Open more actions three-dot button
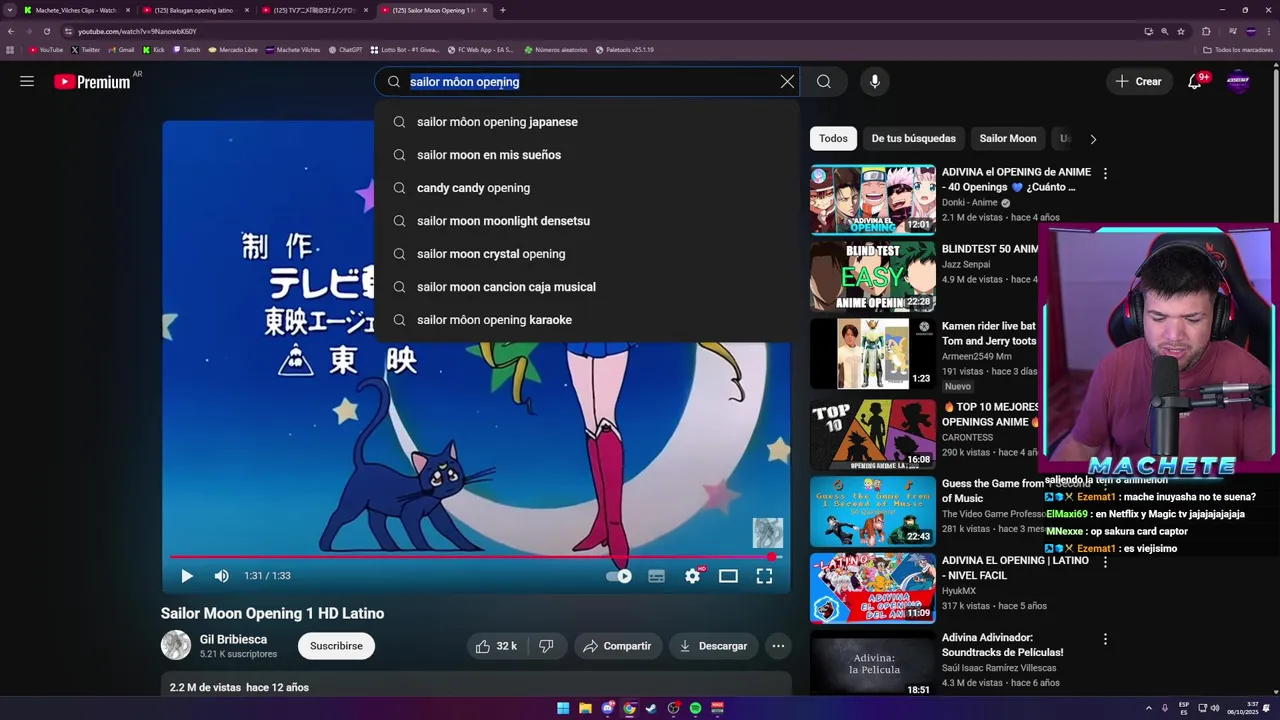 [x=778, y=646]
